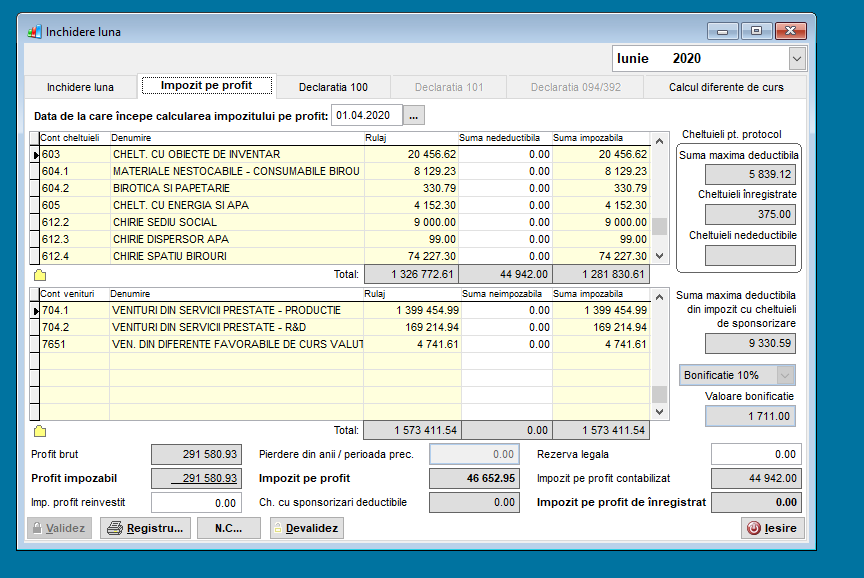
Task: Click the Impozit pe profit de înregistrat value
Action: [756, 503]
